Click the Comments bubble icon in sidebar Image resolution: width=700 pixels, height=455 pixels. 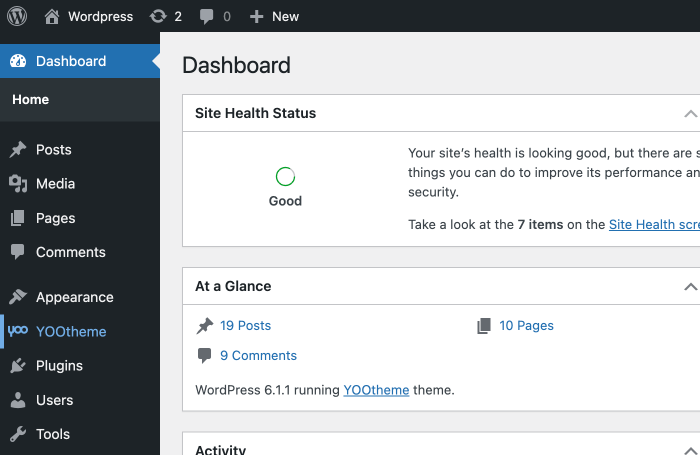pos(18,252)
